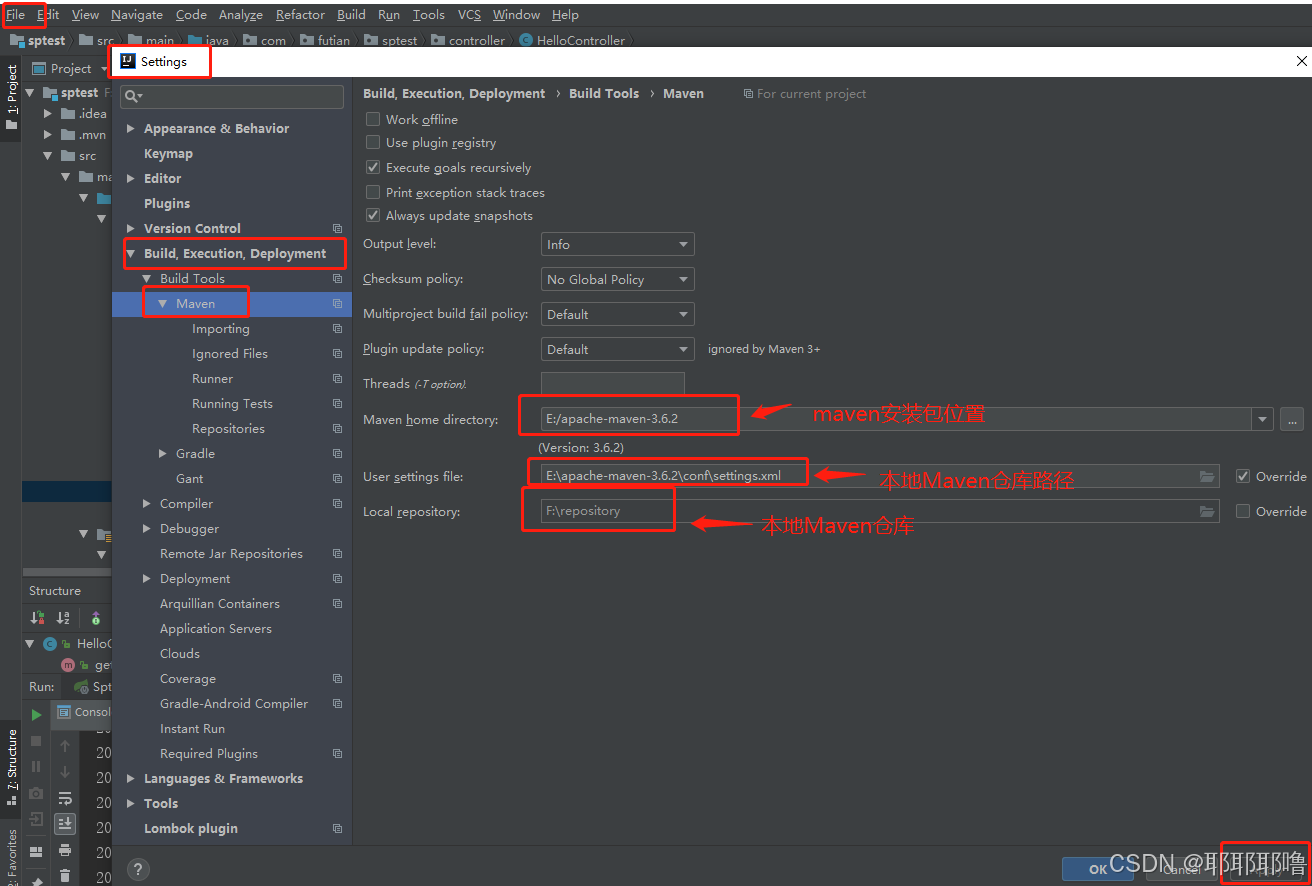Image resolution: width=1312 pixels, height=886 pixels.
Task: Click the Pause icon in Run panel
Action: coord(36,767)
